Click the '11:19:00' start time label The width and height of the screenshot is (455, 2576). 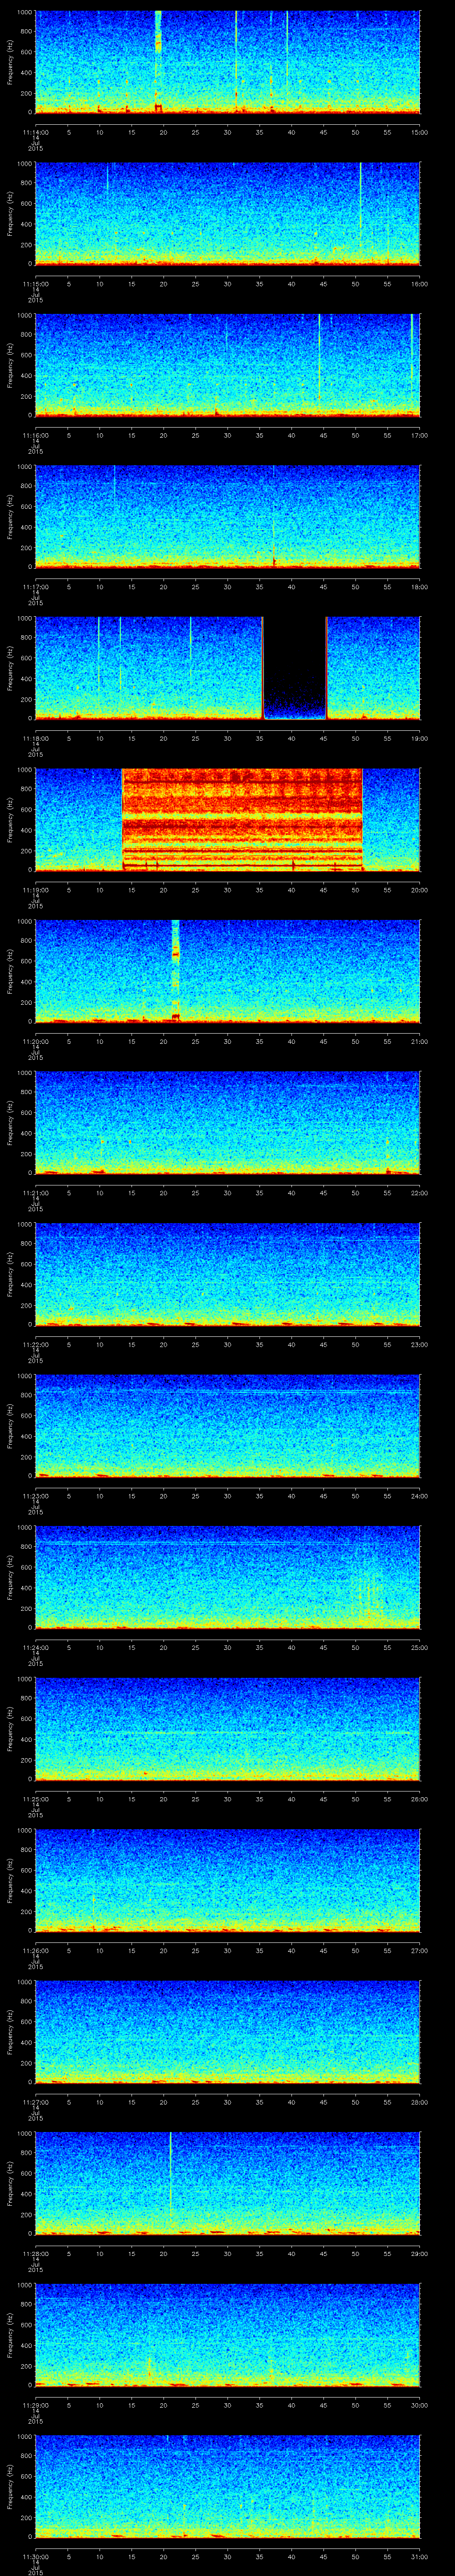click(35, 890)
